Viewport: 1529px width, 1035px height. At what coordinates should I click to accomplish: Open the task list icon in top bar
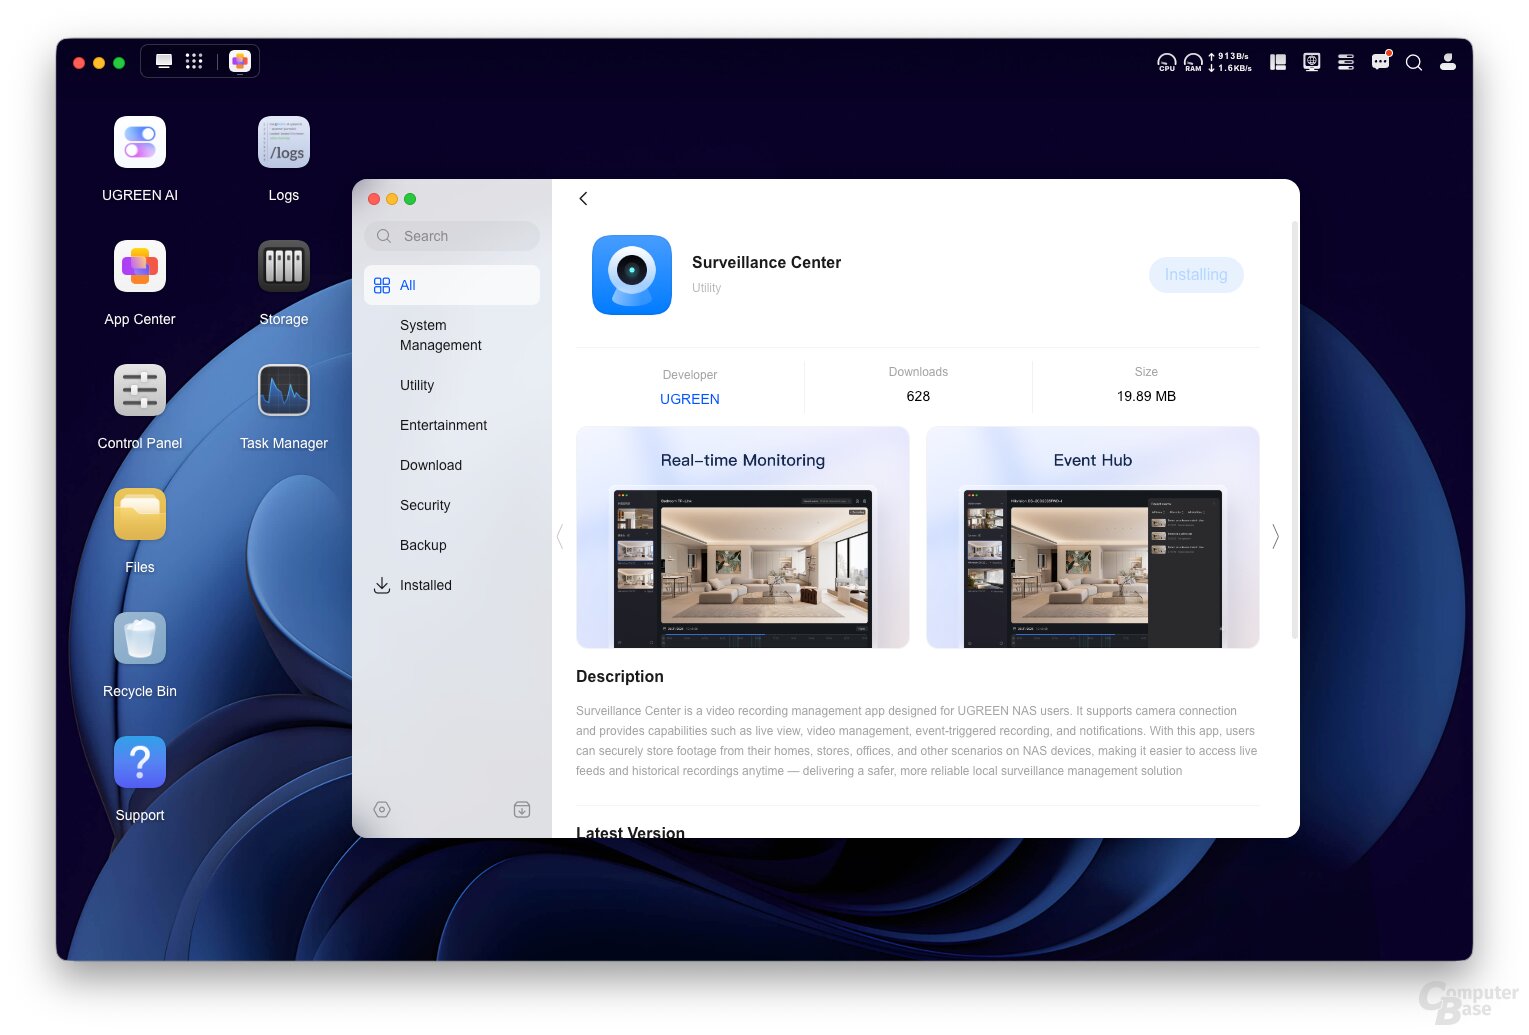[1346, 62]
